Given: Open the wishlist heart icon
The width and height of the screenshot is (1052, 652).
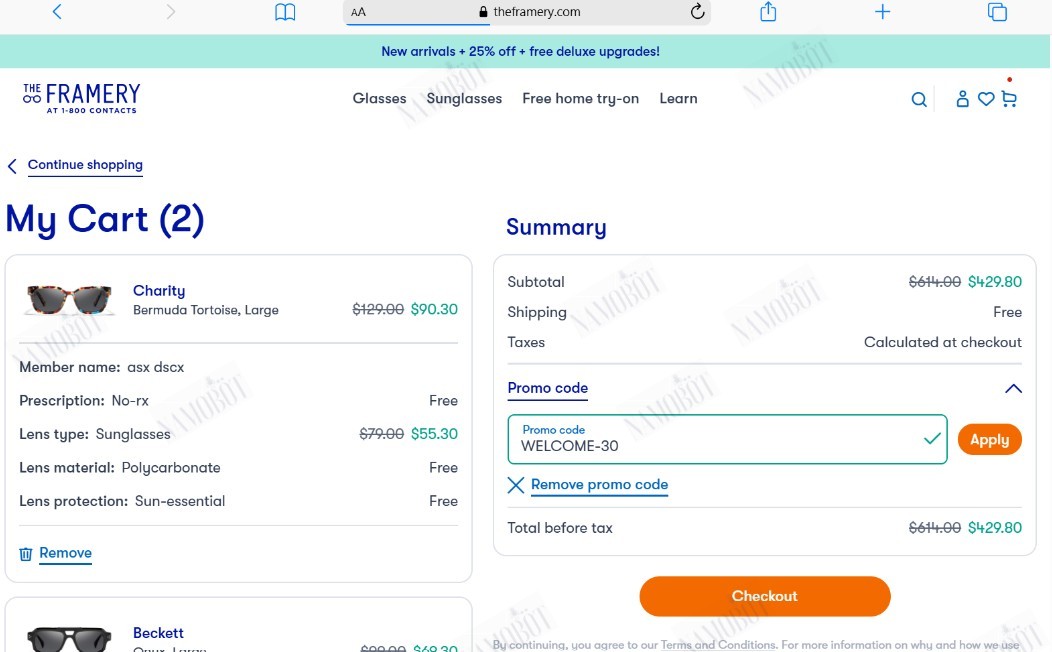Looking at the screenshot, I should coord(986,99).
